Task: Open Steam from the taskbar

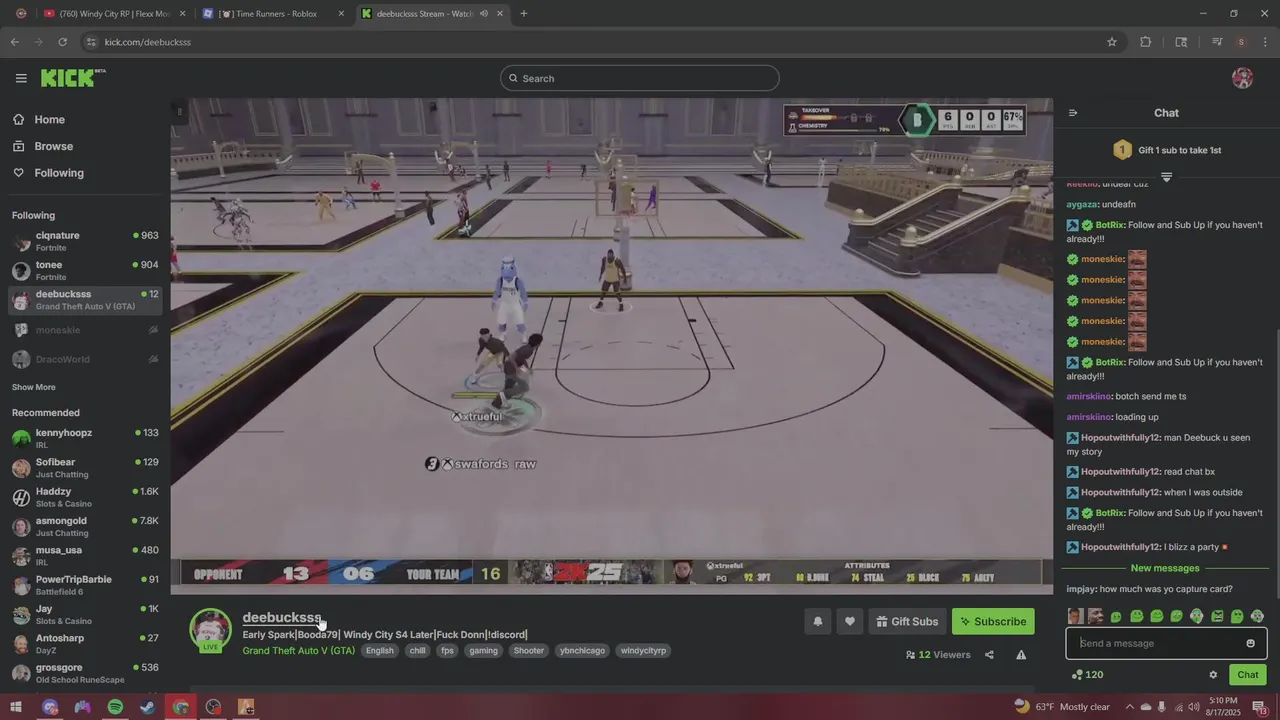Action: (147, 707)
